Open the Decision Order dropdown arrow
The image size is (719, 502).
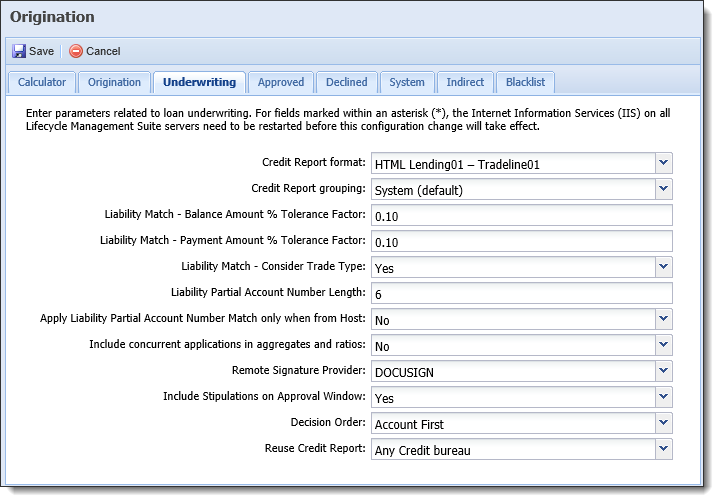(664, 423)
